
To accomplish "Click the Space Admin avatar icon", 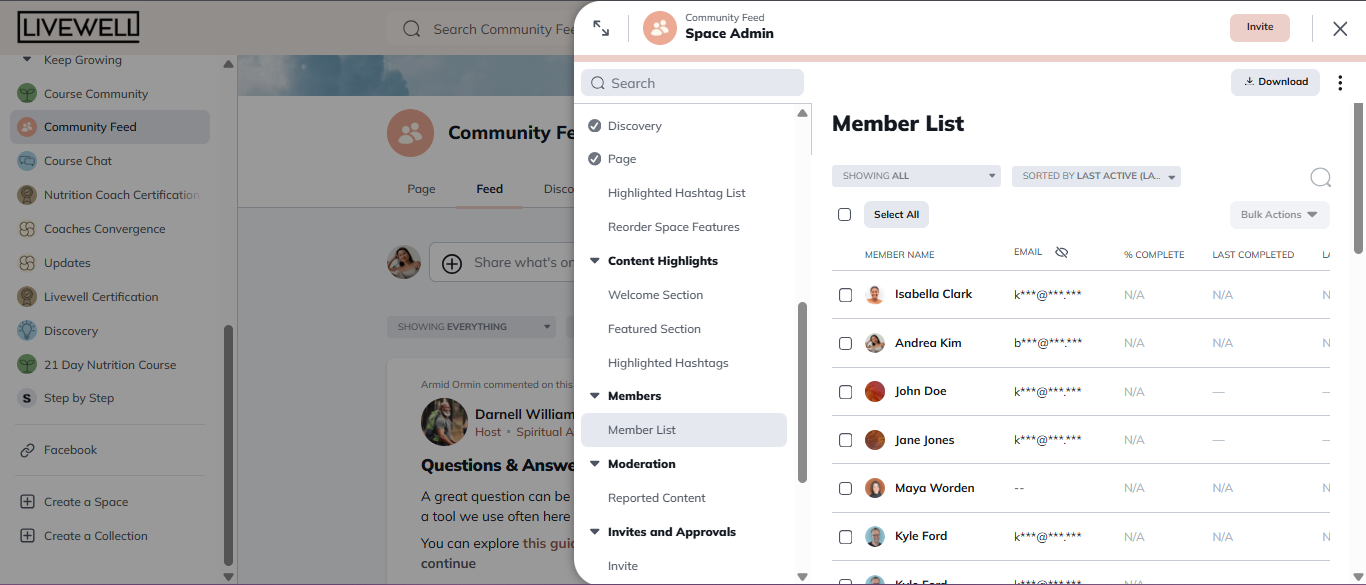I will [x=659, y=28].
